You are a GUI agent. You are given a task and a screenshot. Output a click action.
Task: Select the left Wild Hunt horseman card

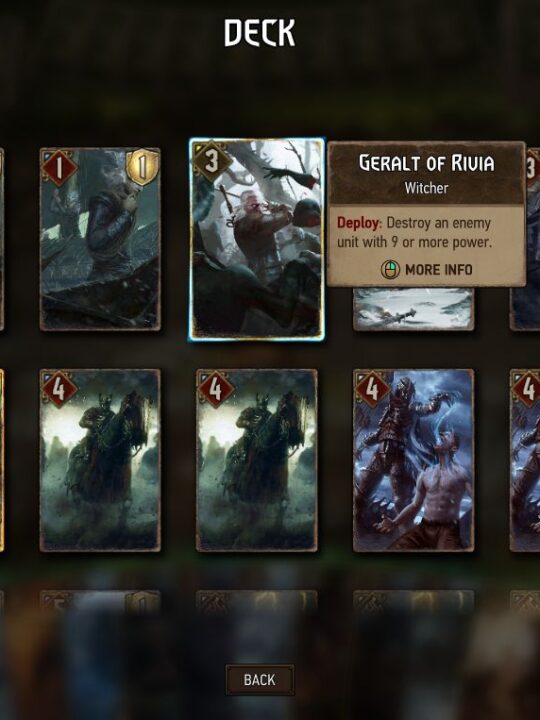[x=100, y=460]
